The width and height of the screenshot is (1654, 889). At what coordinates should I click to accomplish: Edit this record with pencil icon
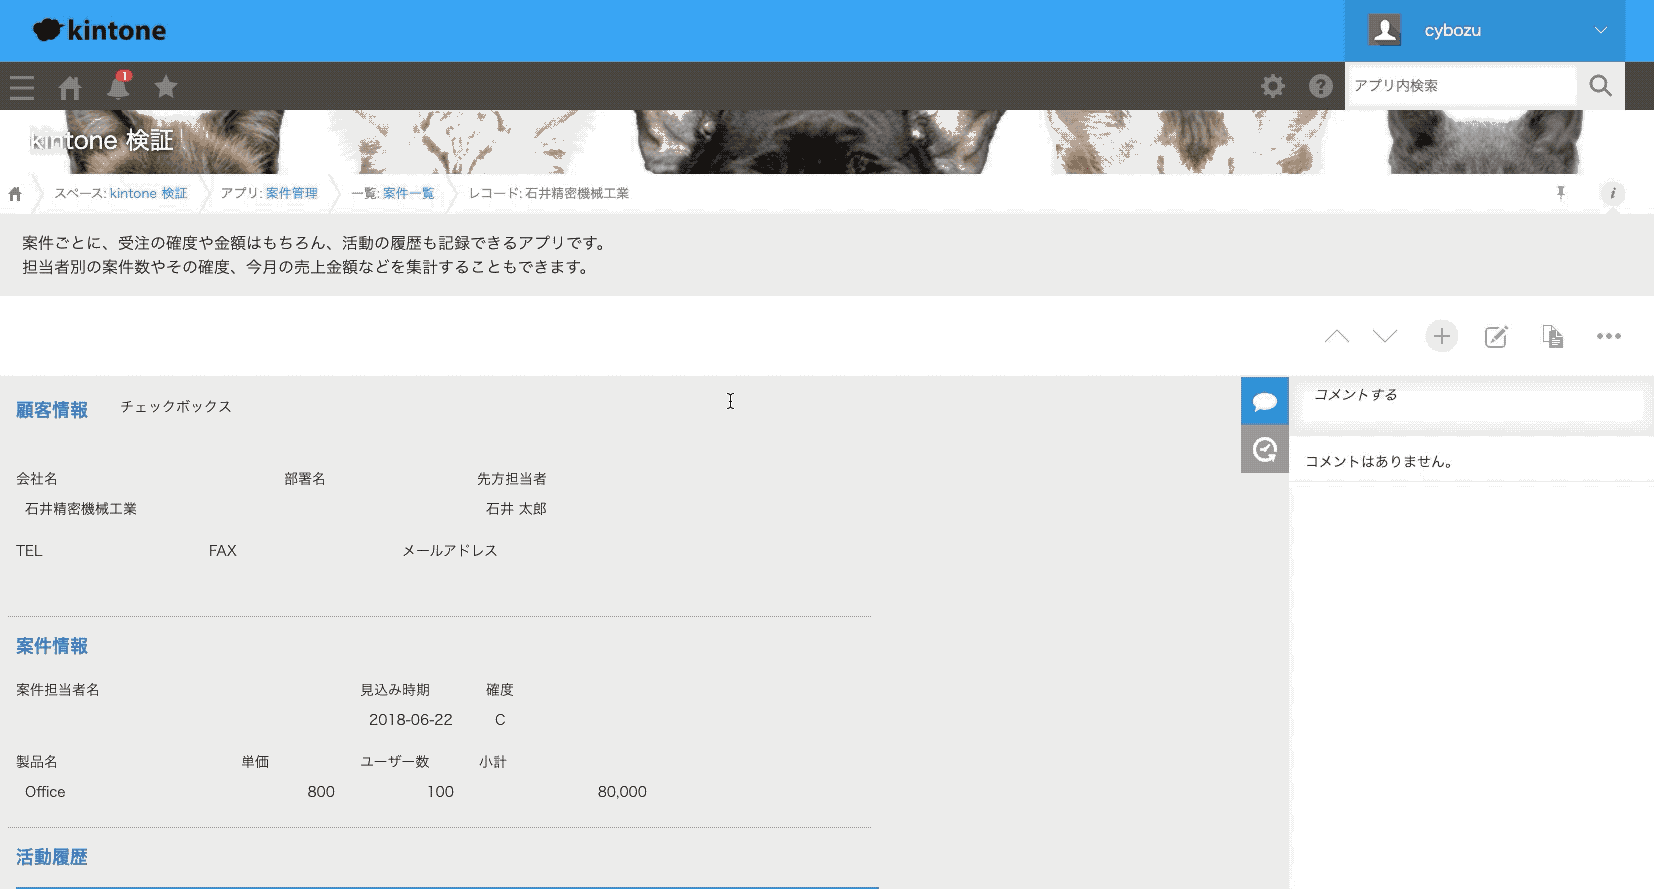click(1496, 337)
